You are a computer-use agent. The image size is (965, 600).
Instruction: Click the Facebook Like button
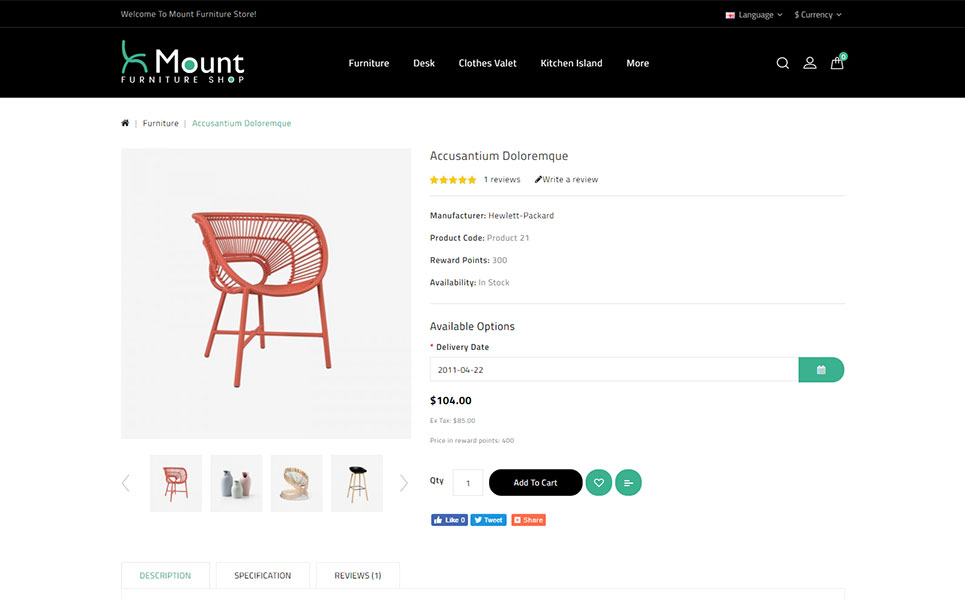point(449,520)
